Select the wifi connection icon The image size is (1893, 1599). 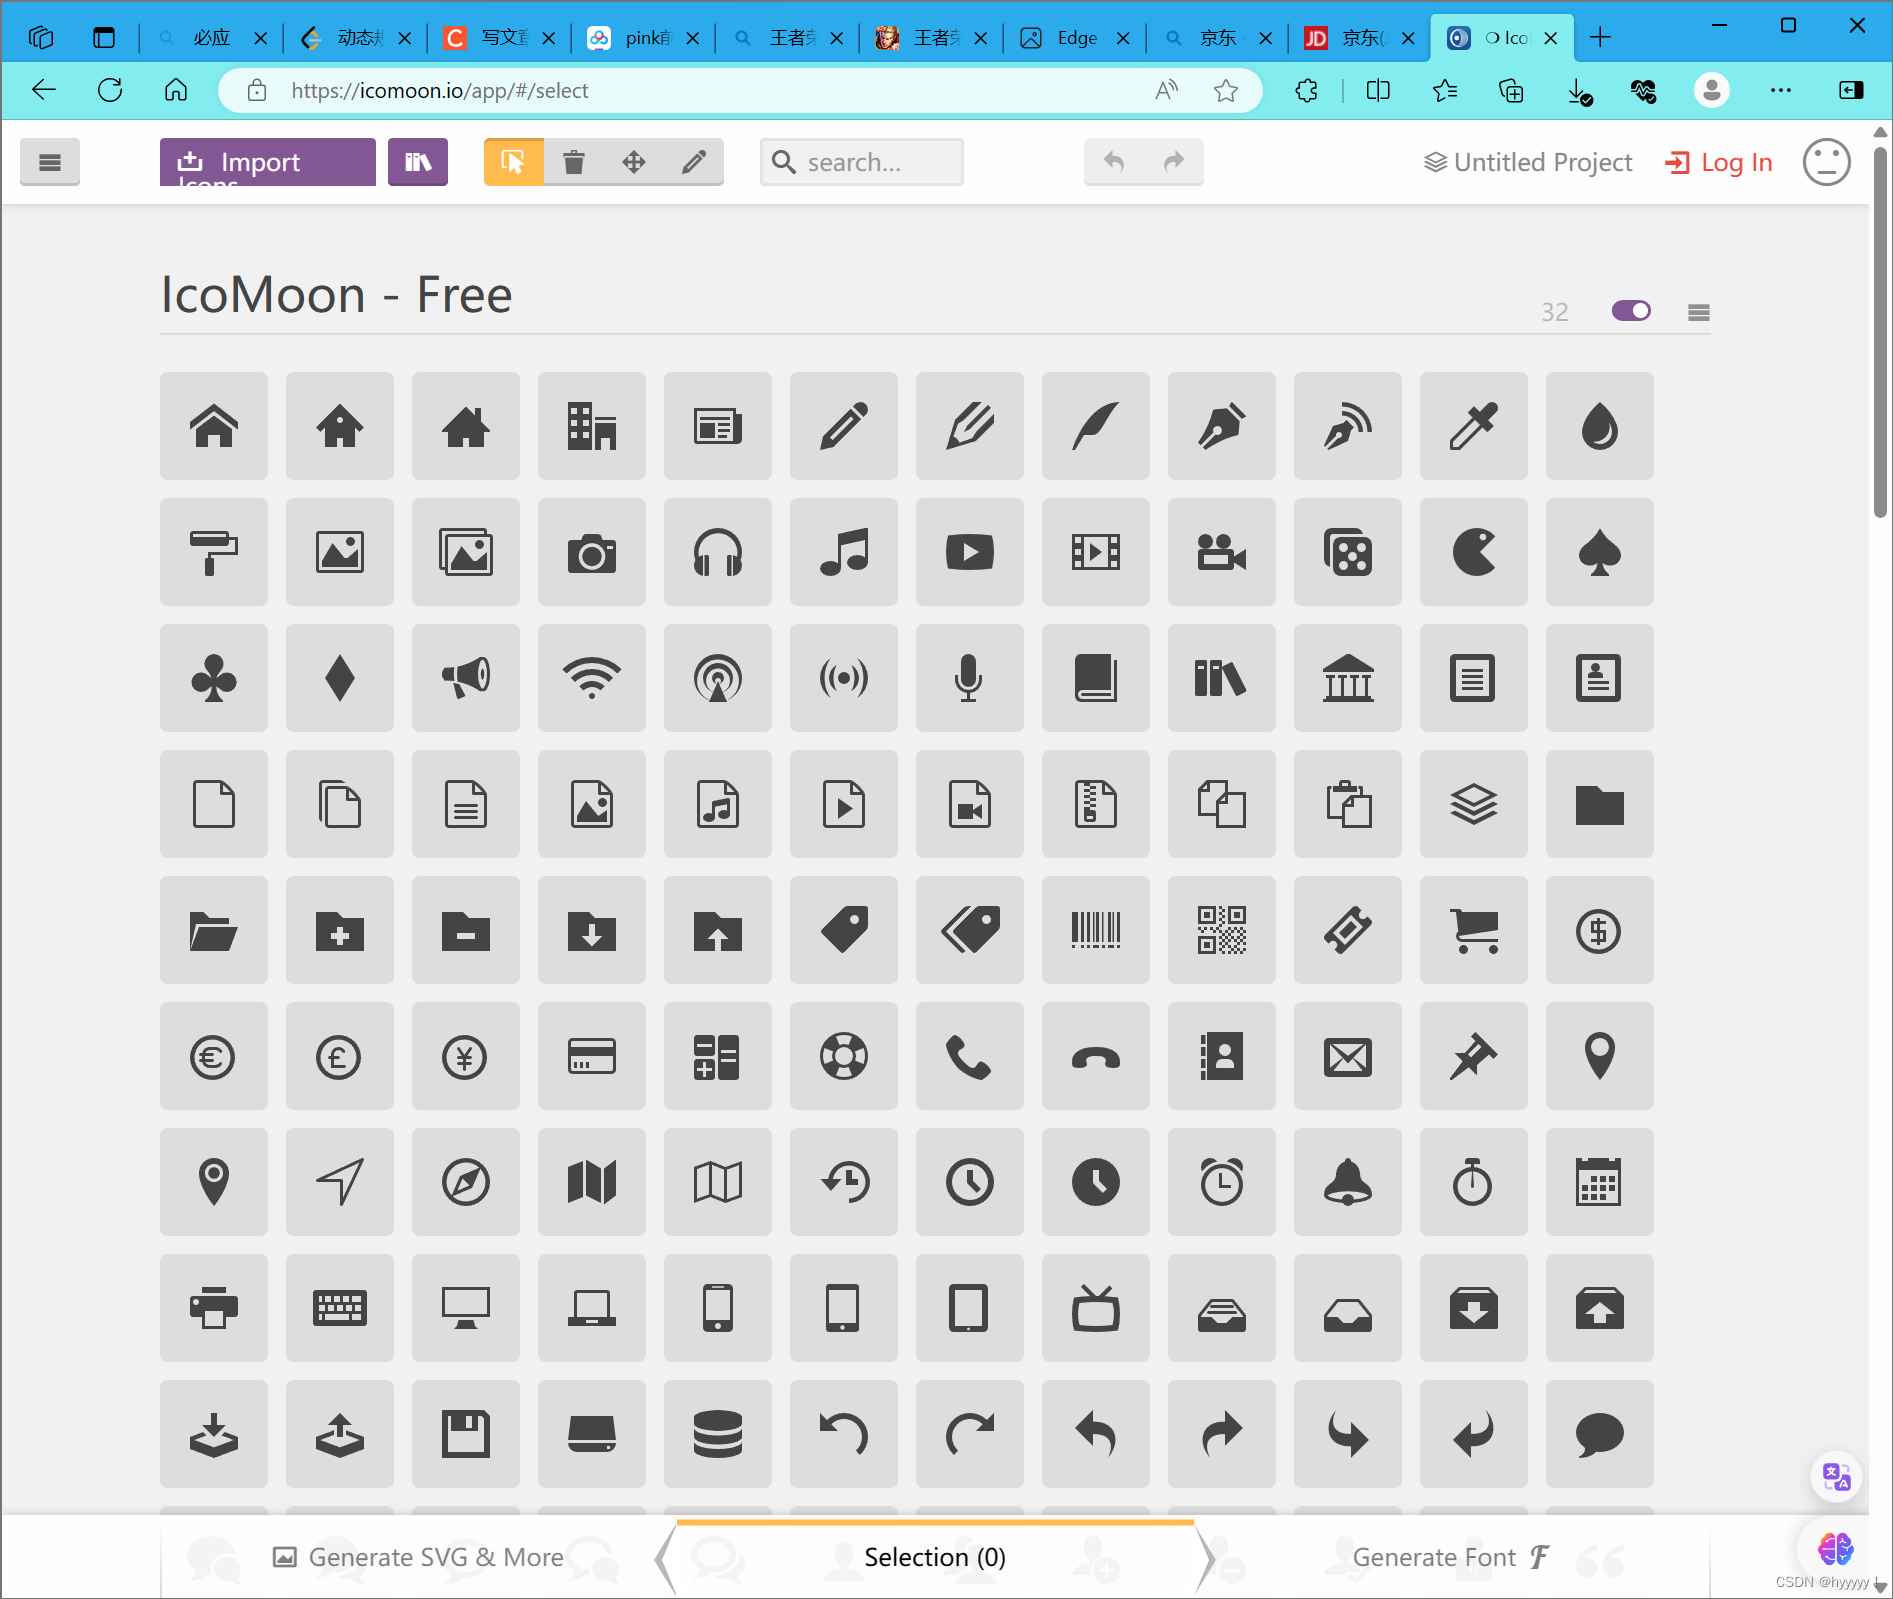592,678
